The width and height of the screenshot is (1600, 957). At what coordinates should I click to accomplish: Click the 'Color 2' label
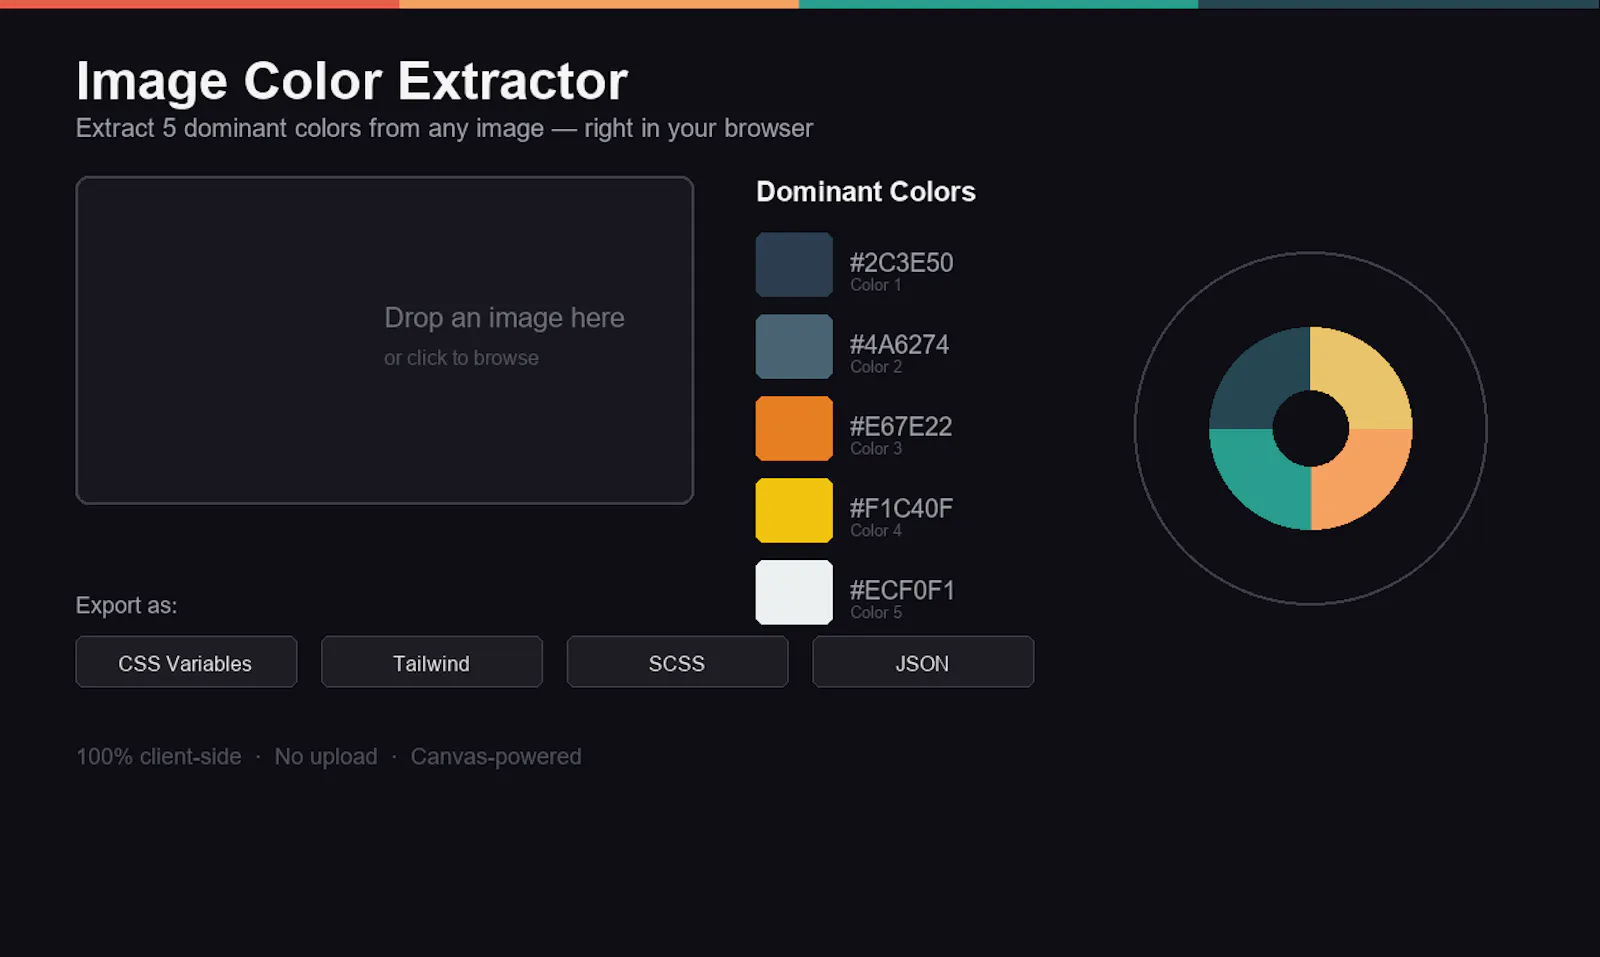coord(876,367)
